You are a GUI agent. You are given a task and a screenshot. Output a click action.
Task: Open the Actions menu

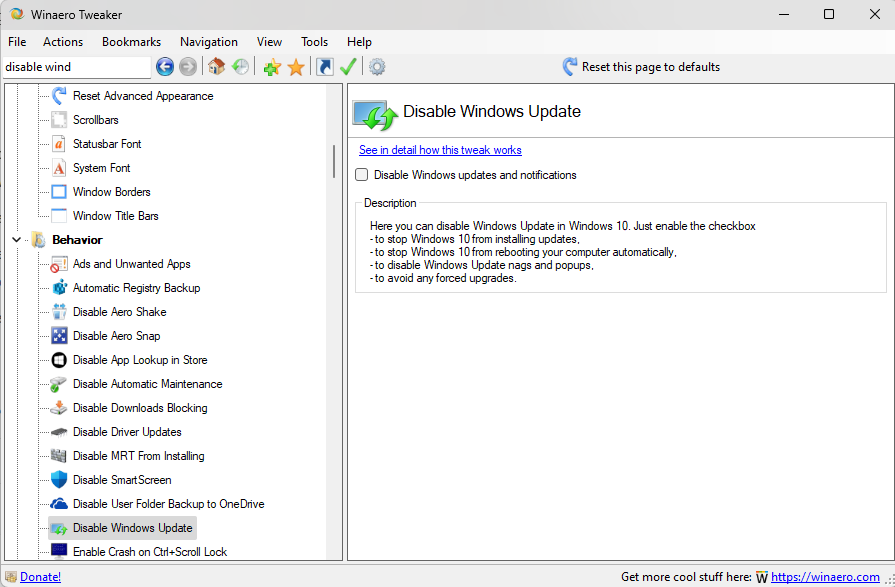tap(63, 42)
